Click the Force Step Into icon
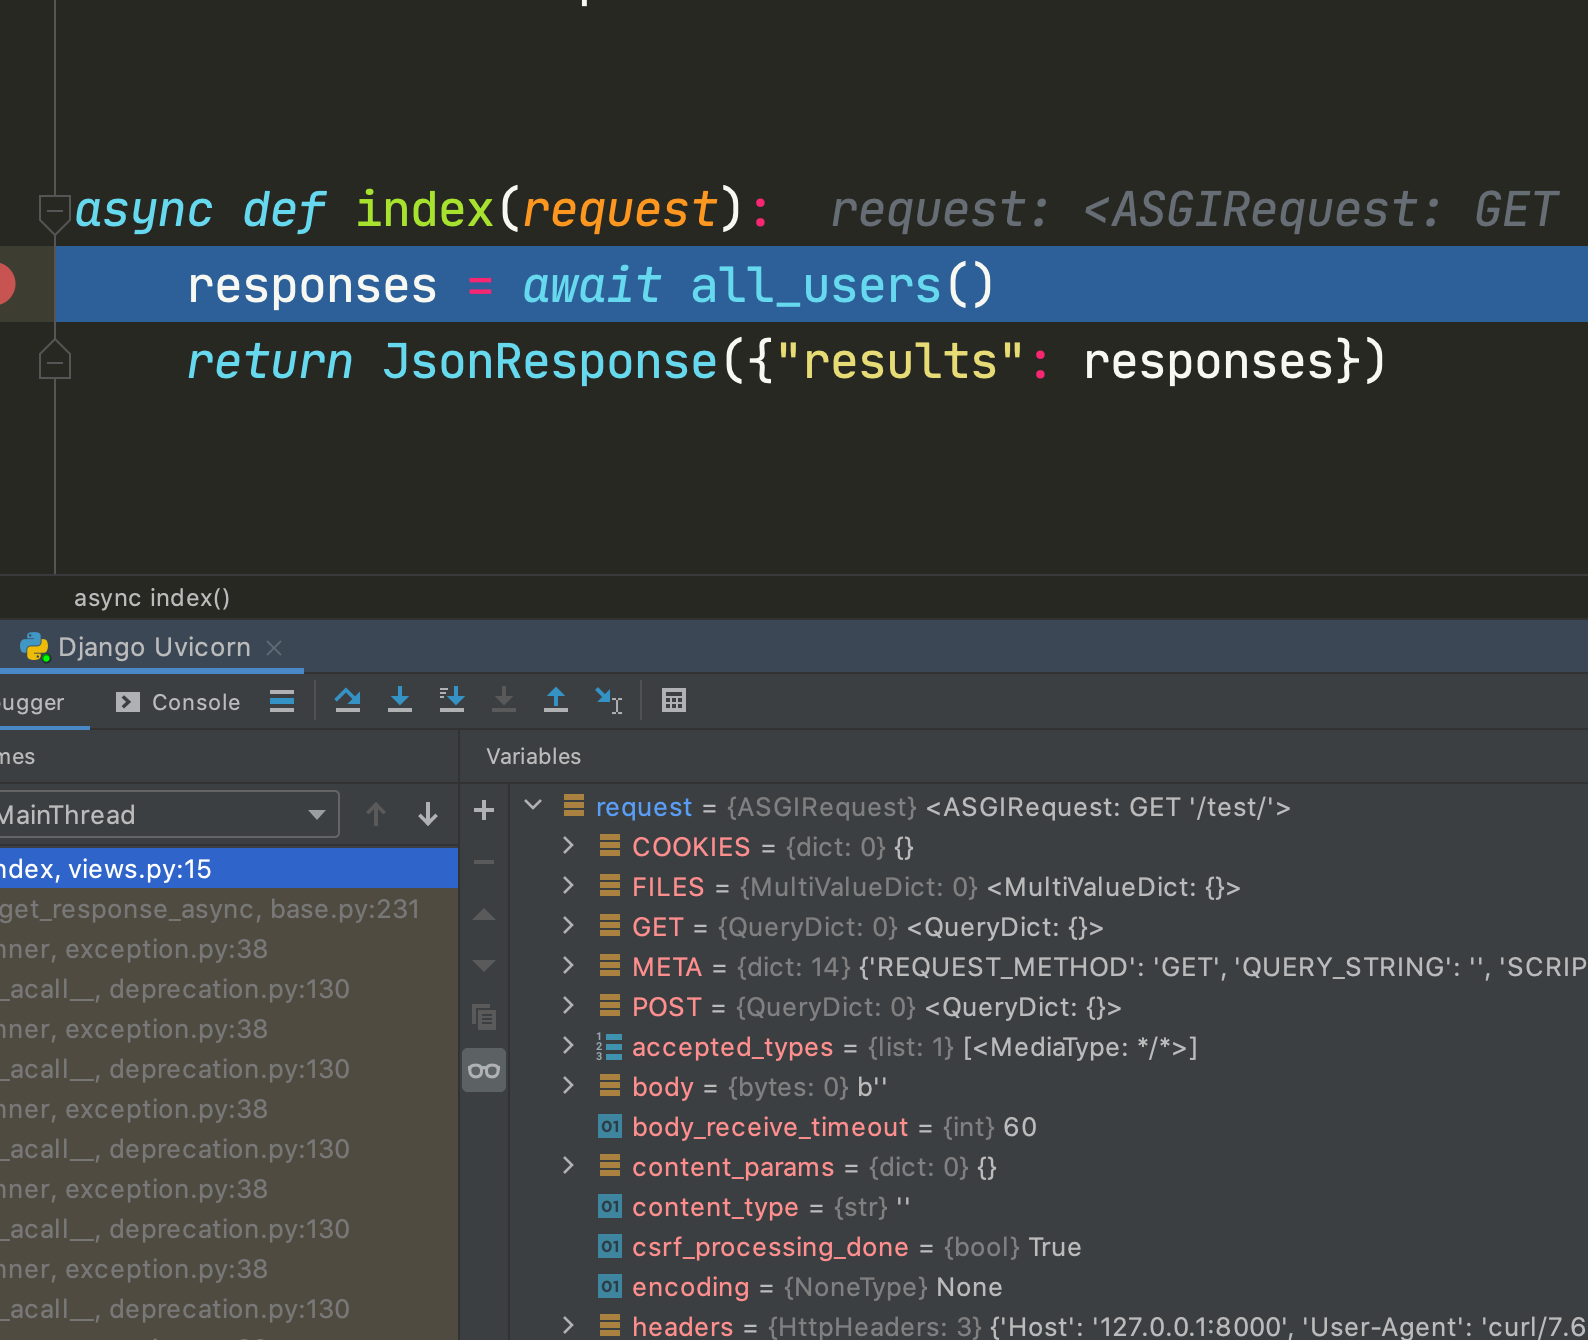The height and width of the screenshot is (1340, 1588). click(504, 701)
